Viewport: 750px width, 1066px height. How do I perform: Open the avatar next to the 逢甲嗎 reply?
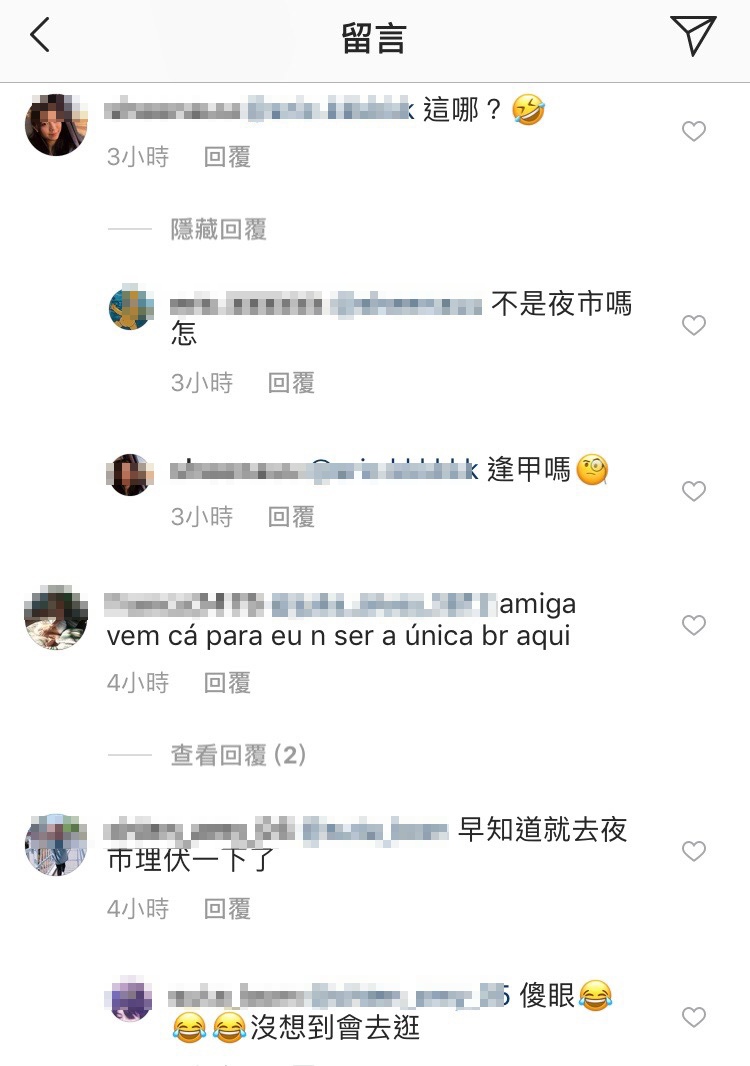[130, 474]
